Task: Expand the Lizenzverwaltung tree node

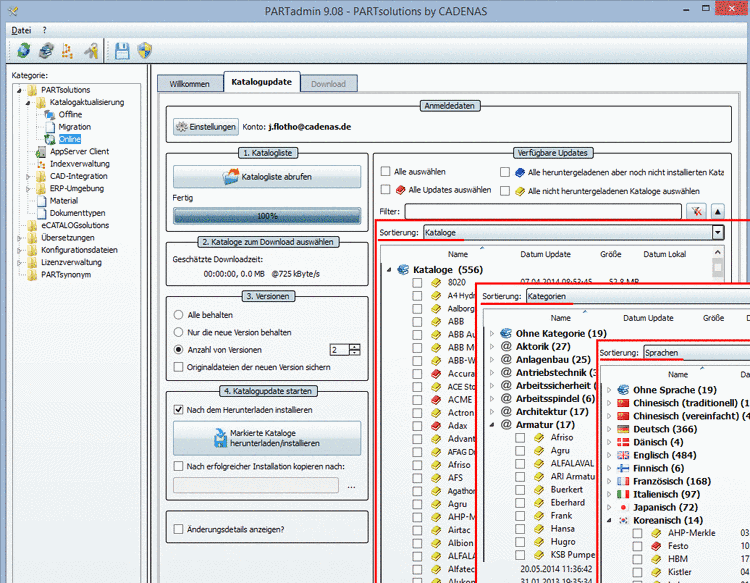Action: tap(19, 263)
